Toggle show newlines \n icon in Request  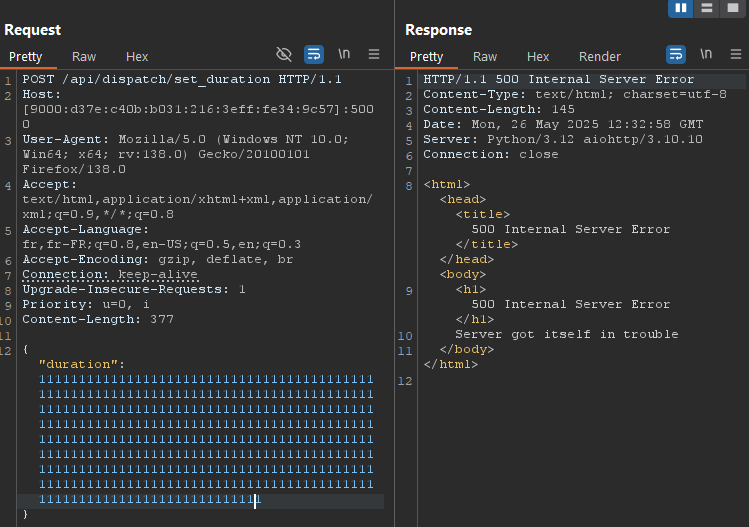click(x=344, y=54)
